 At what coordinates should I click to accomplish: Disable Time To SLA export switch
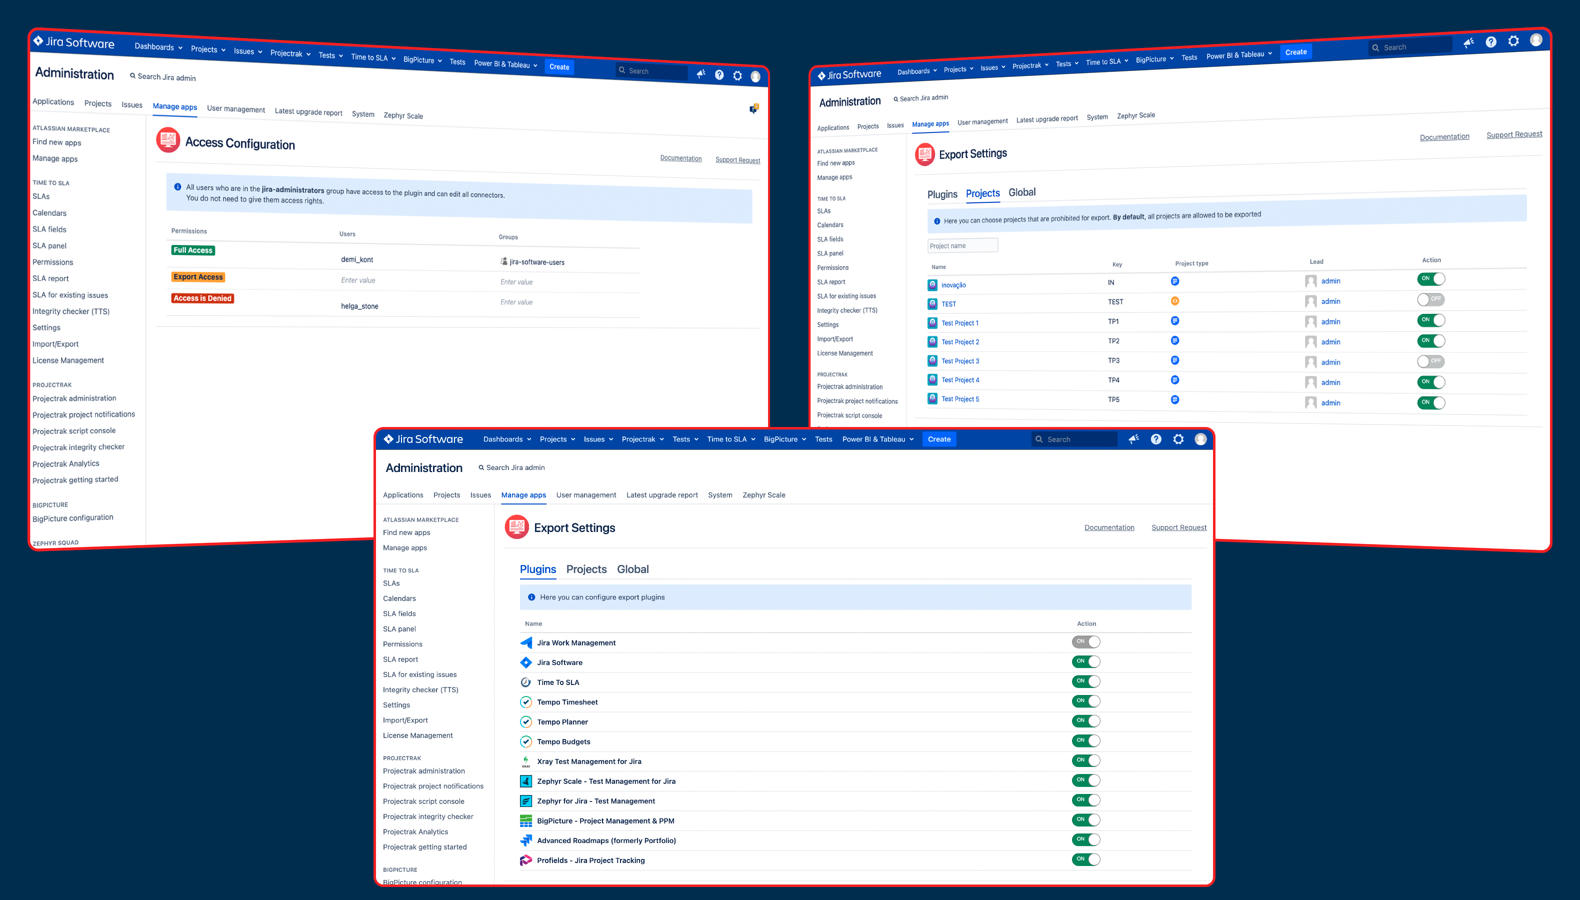click(x=1086, y=681)
